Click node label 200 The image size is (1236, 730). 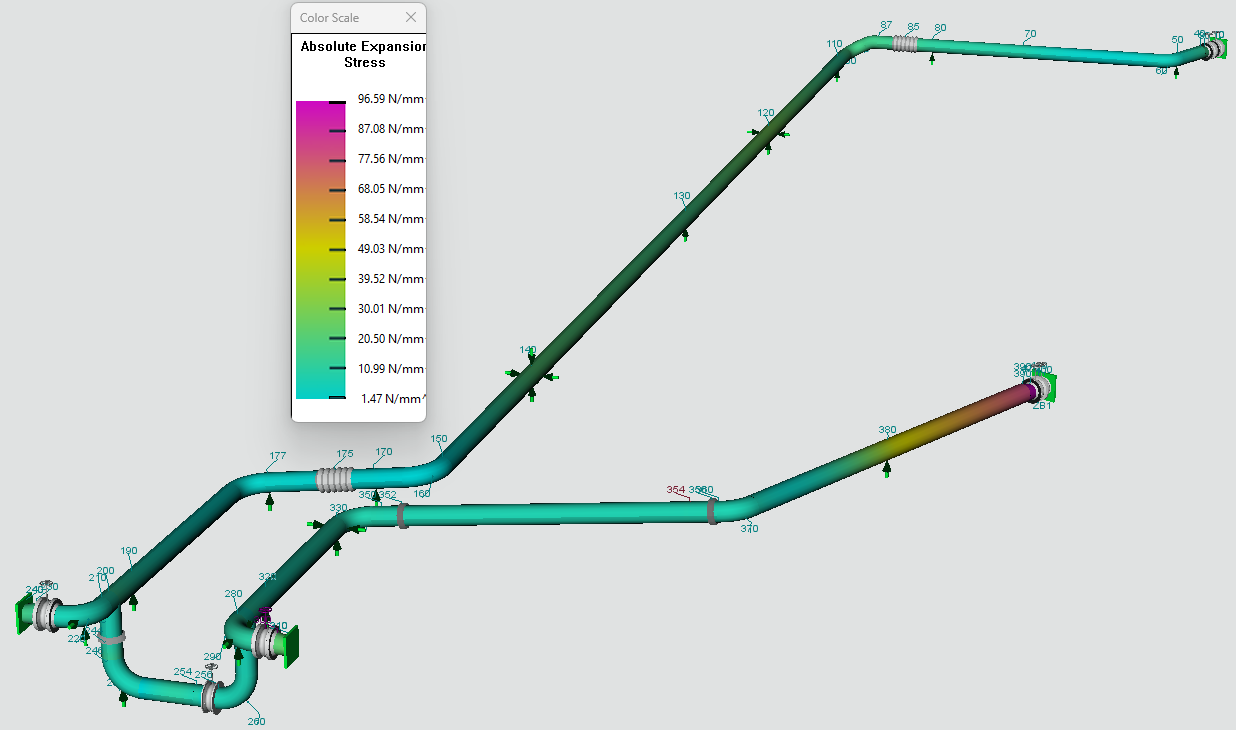105,571
